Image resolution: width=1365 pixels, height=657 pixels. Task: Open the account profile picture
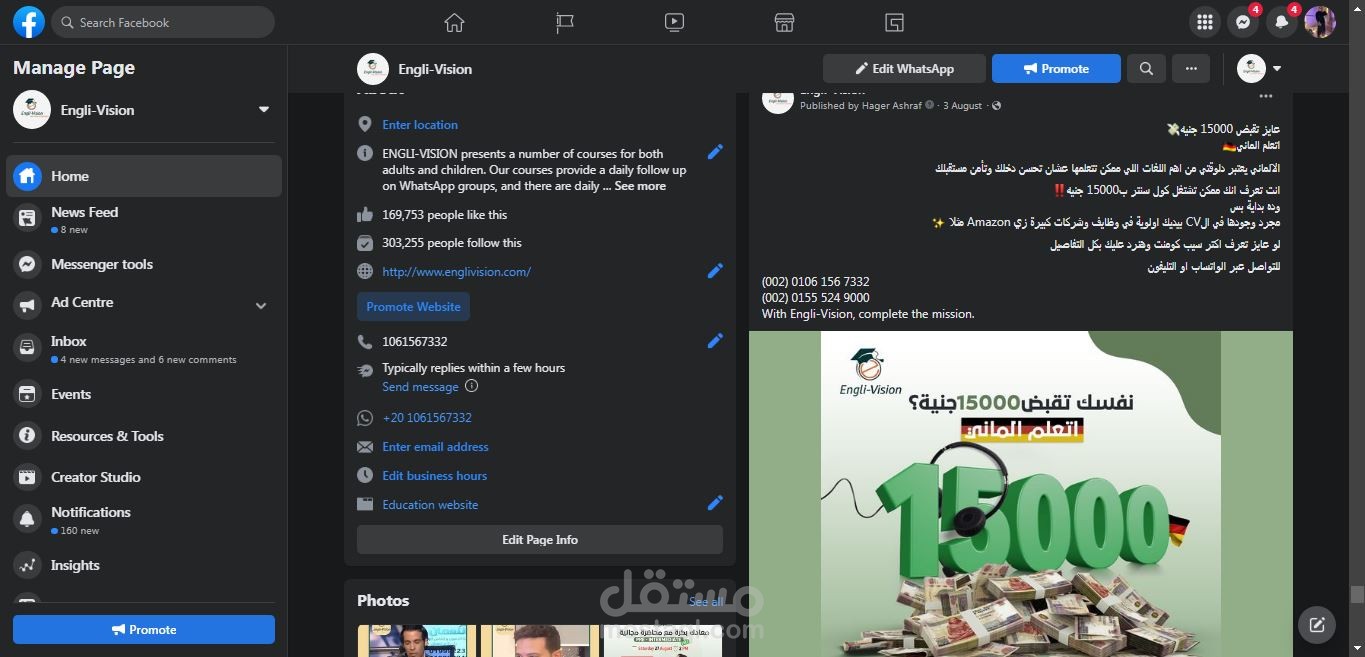pyautogui.click(x=1320, y=22)
